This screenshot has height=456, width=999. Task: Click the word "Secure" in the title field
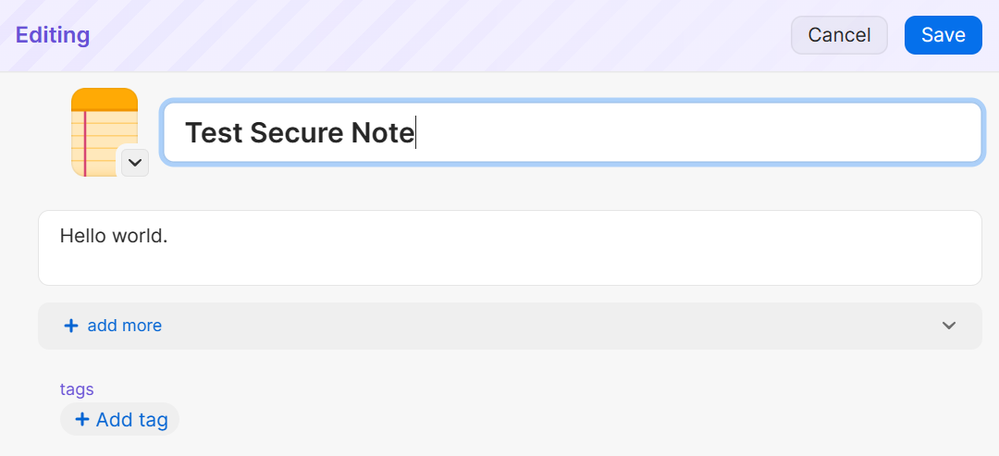297,133
